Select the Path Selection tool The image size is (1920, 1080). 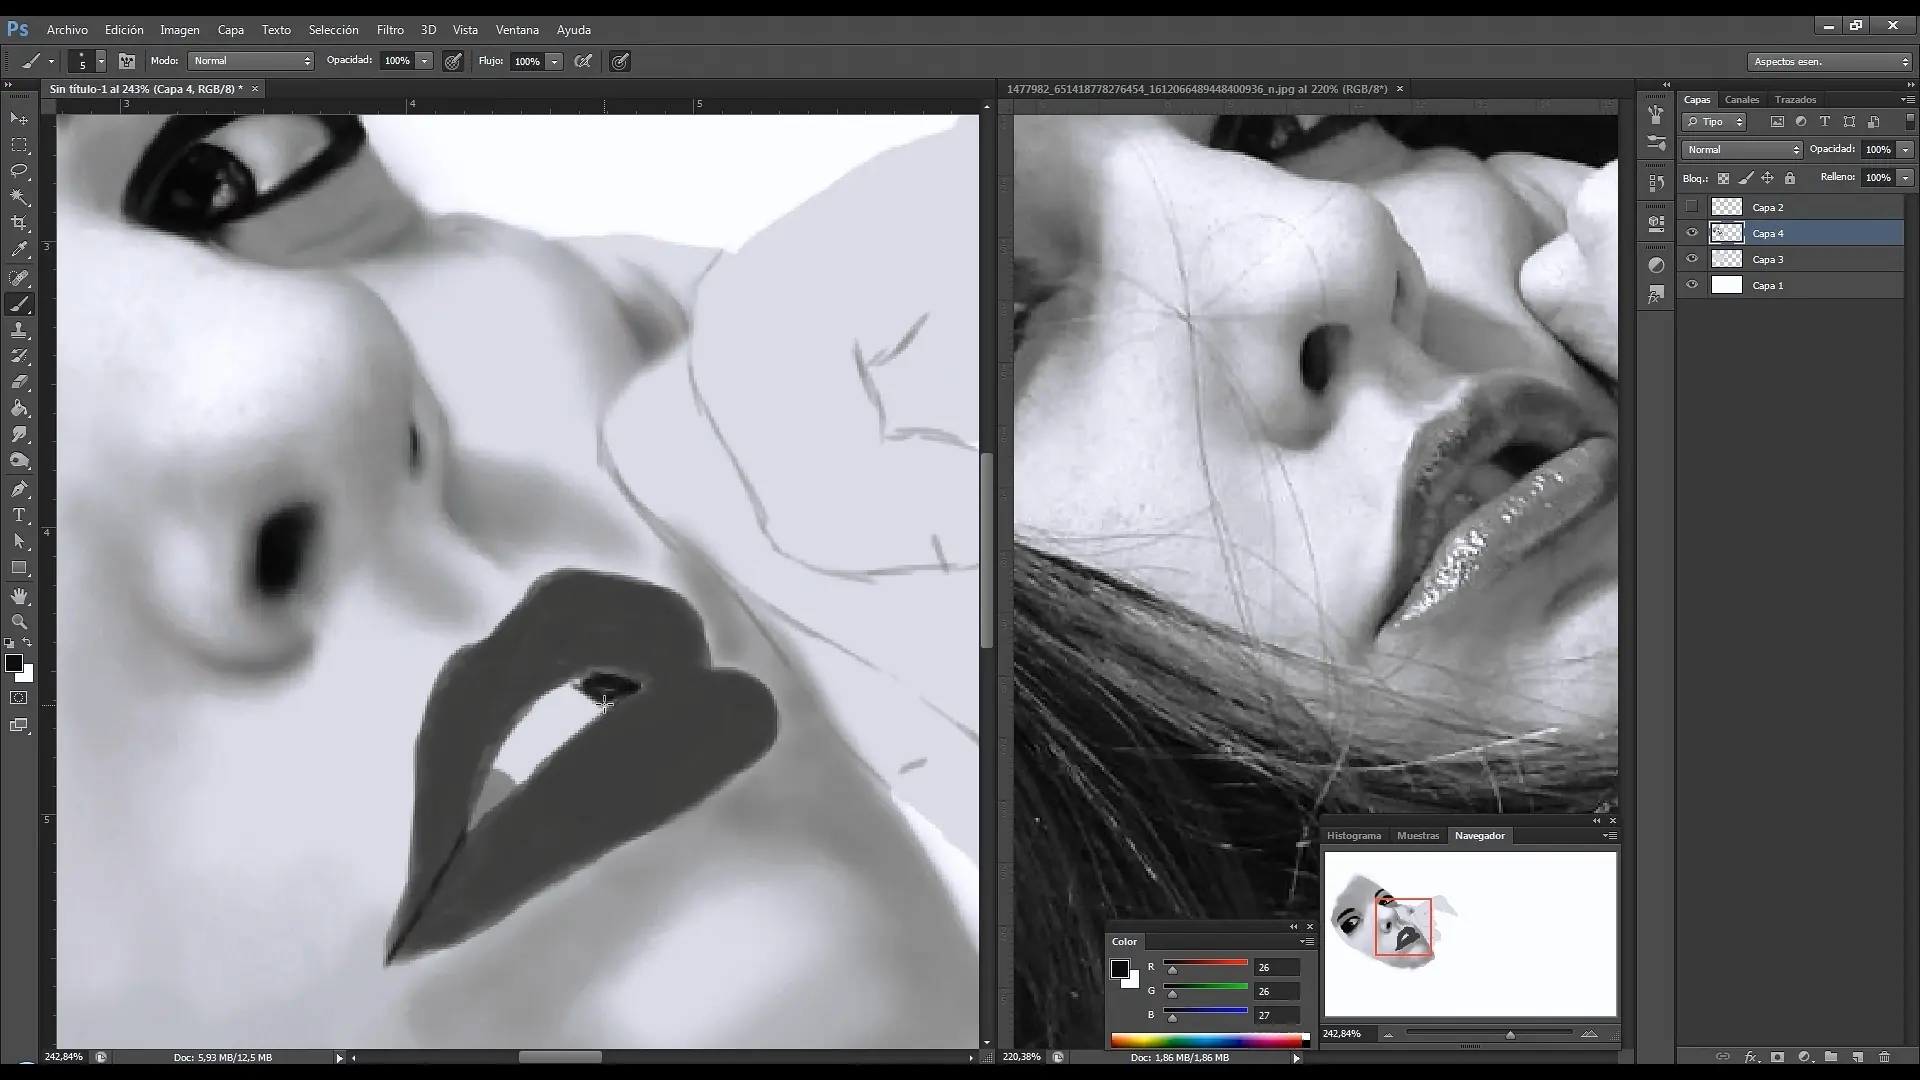point(19,541)
